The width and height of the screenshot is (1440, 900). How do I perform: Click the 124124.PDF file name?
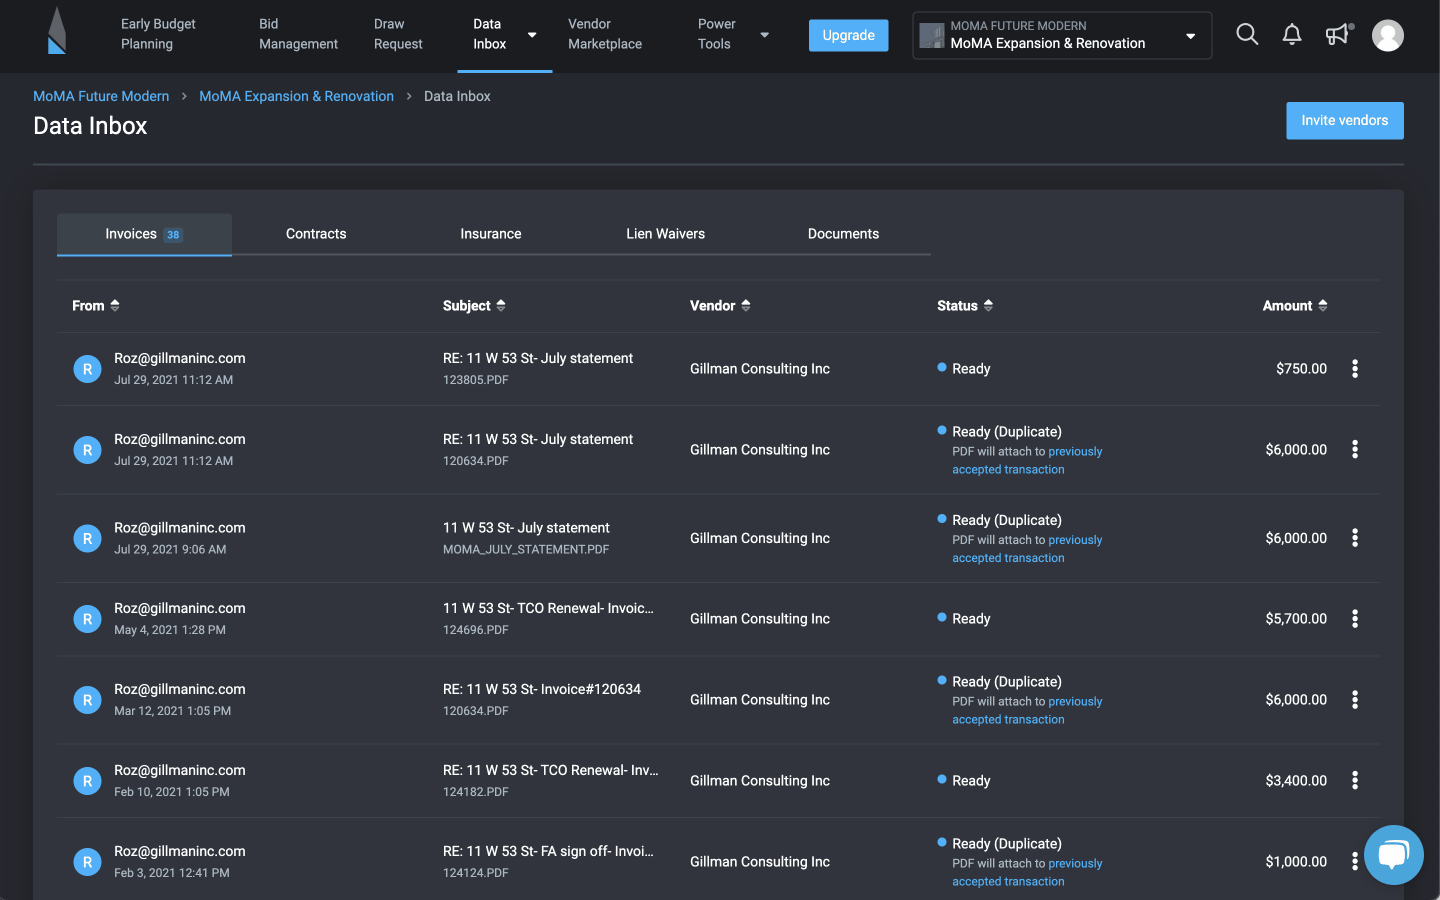tap(476, 873)
